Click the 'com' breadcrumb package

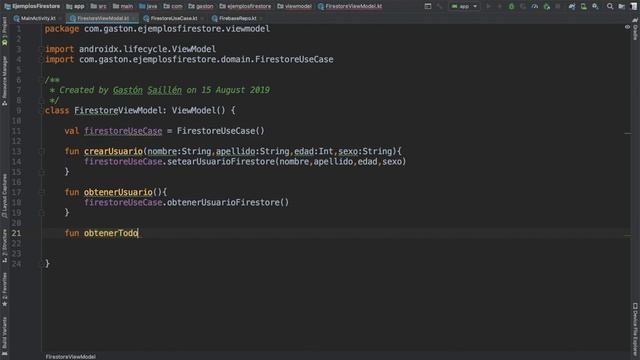point(173,6)
